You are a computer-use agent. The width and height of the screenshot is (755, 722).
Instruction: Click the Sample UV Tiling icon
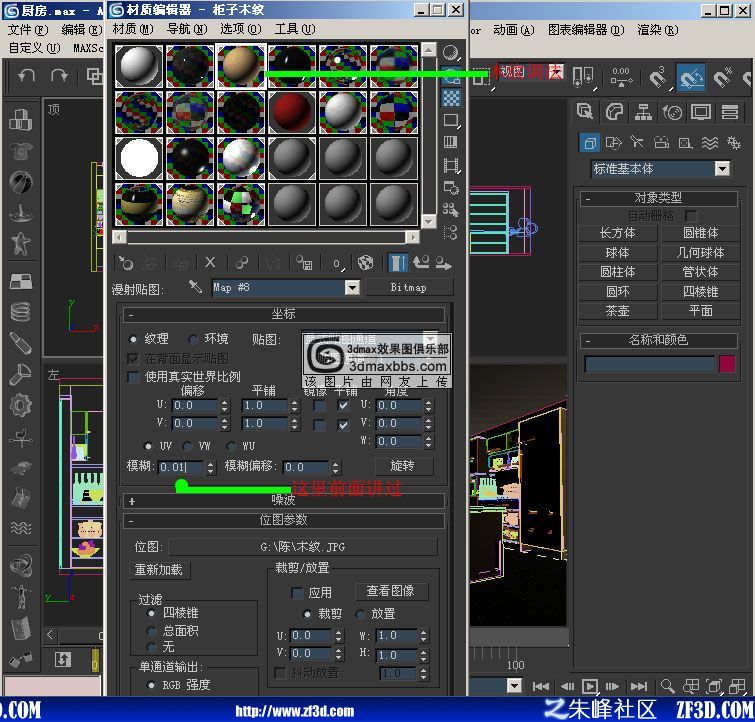click(x=451, y=121)
